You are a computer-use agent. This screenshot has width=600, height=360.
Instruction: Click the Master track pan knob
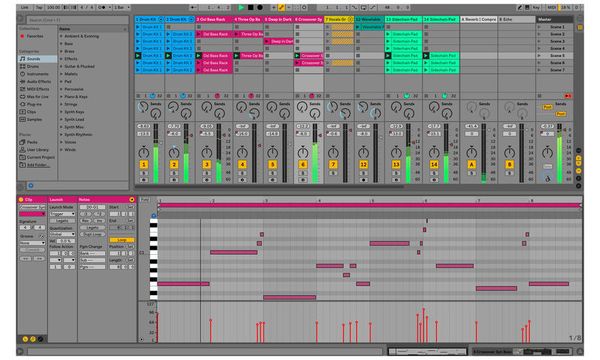click(548, 153)
